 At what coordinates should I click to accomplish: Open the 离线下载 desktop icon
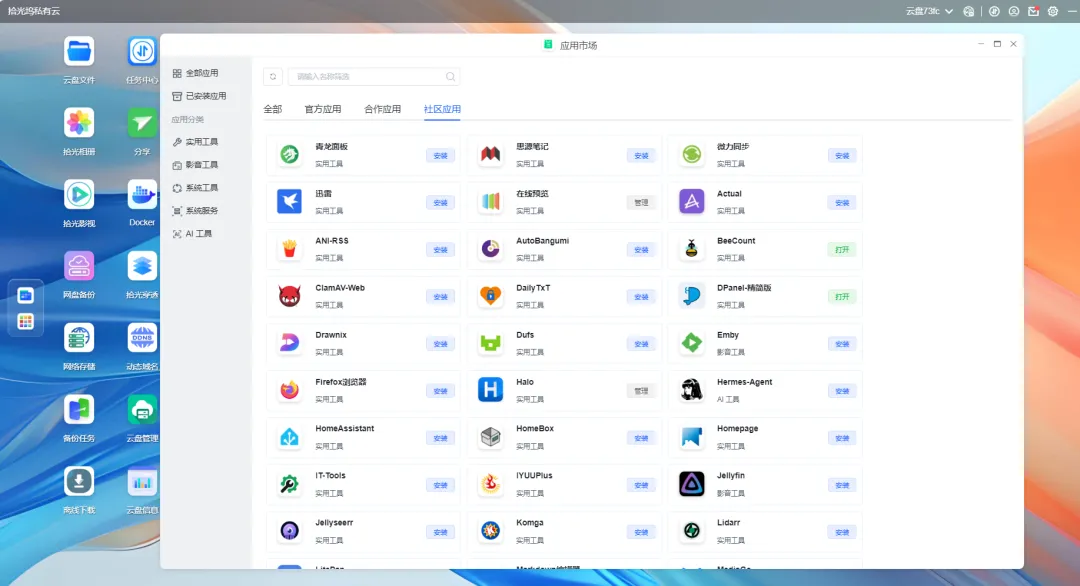coord(79,481)
